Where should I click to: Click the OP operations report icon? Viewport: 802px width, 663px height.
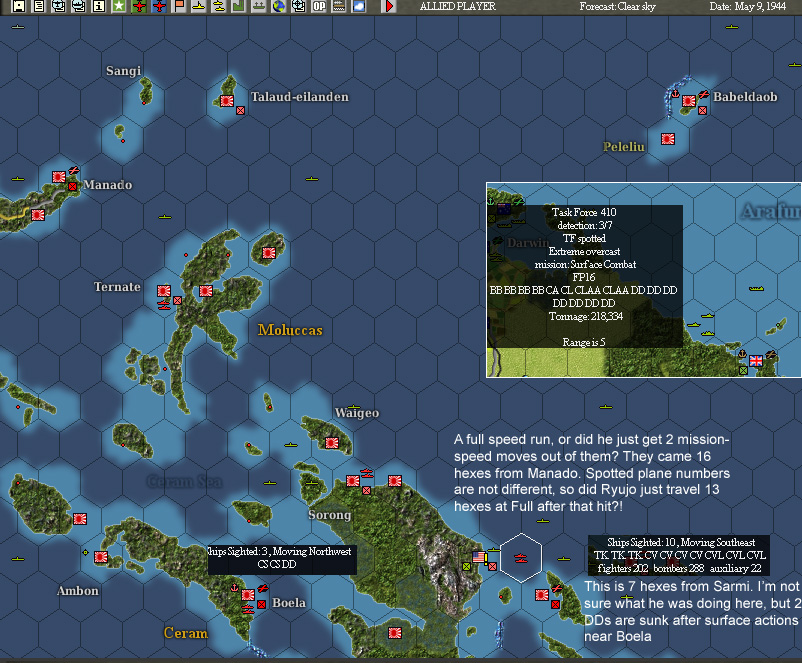tap(319, 6)
